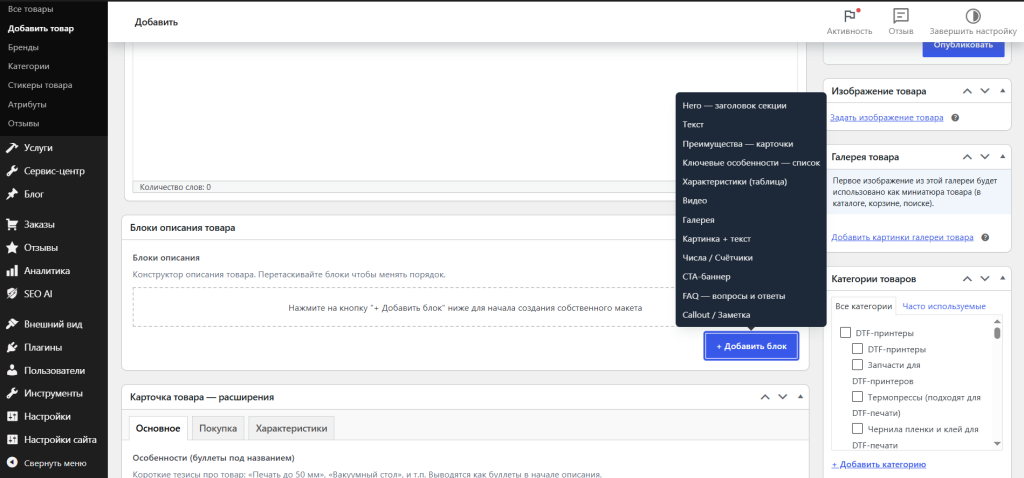
Task: Collapse the Категории товаров panel
Action: pos(1002,279)
